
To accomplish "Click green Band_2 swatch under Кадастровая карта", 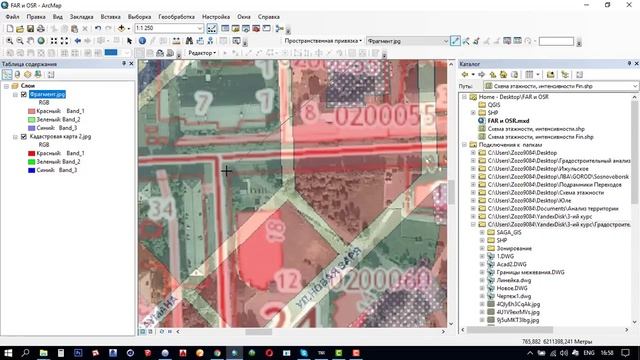I will coord(31,162).
